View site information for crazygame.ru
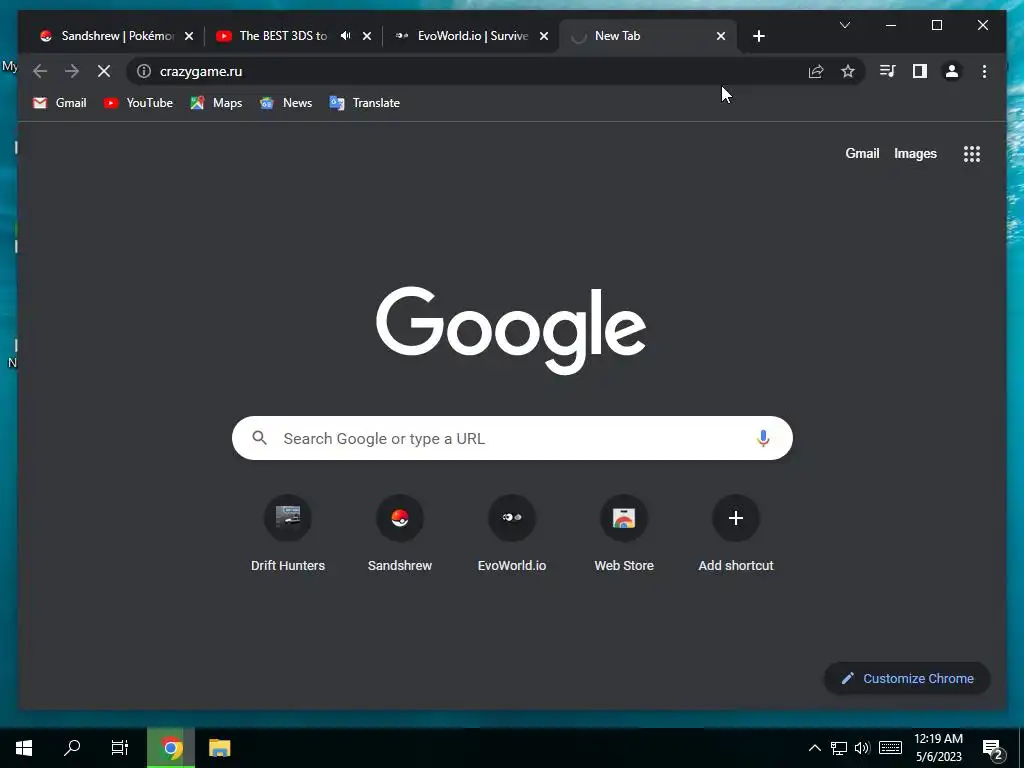1024x768 pixels. pyautogui.click(x=144, y=71)
